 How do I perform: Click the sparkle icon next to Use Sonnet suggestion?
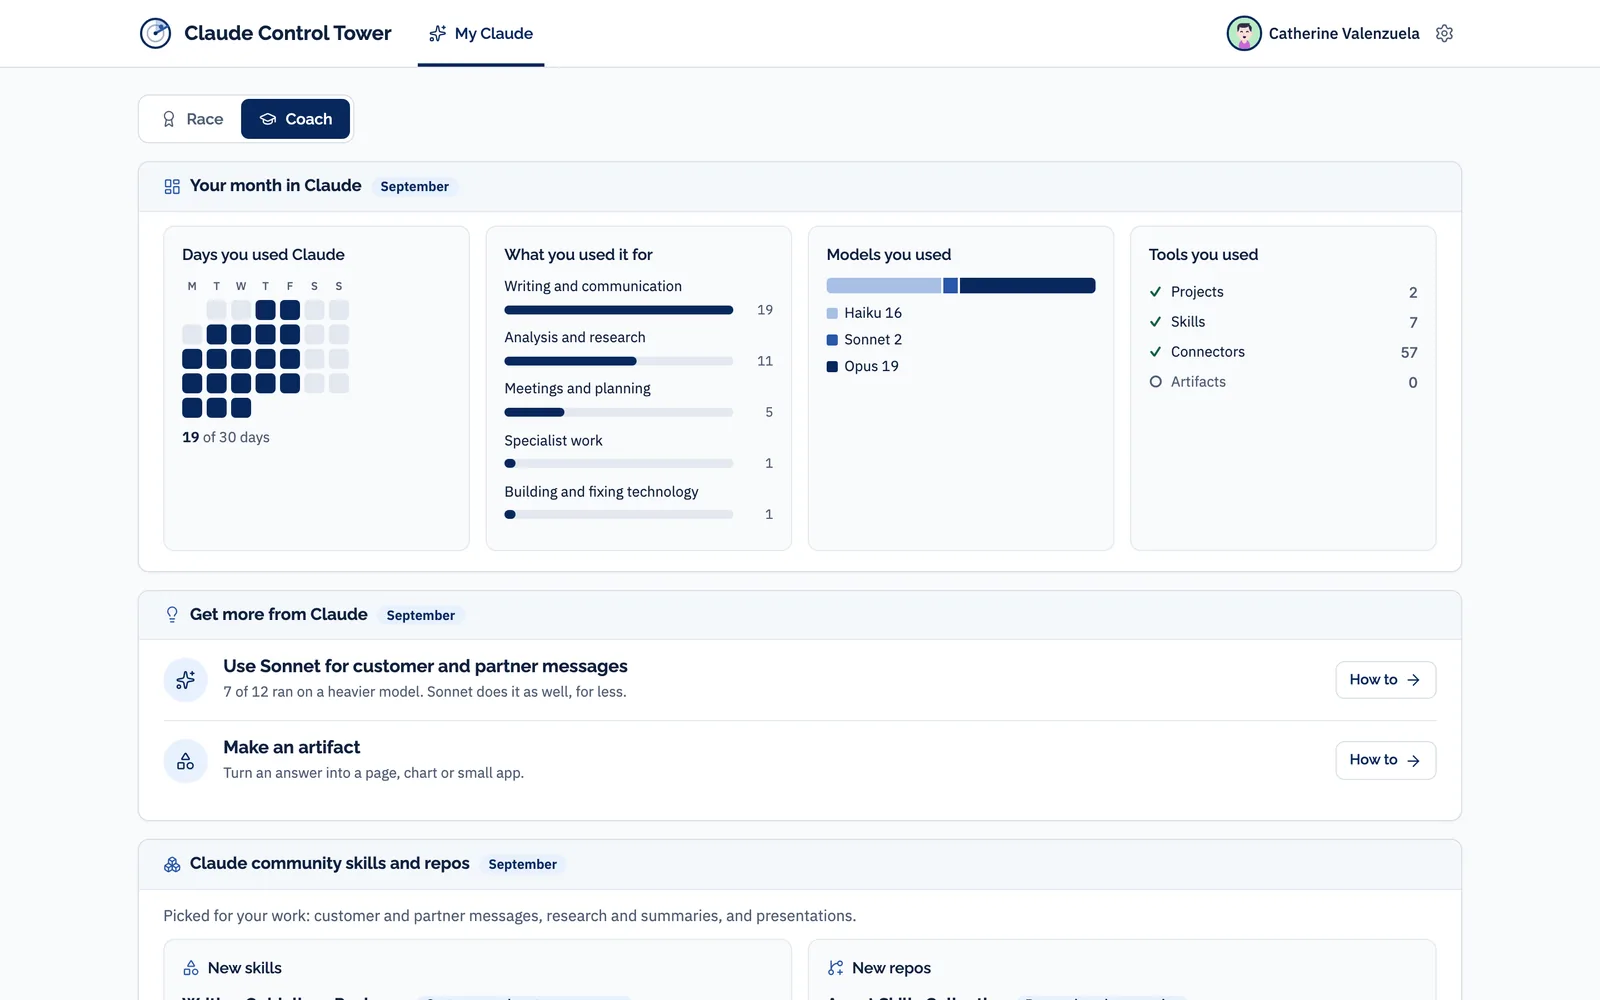tap(186, 680)
